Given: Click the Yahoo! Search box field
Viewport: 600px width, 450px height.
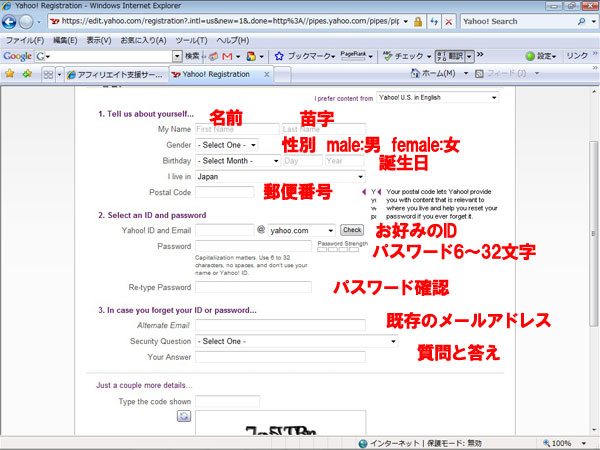Looking at the screenshot, I should pos(518,21).
